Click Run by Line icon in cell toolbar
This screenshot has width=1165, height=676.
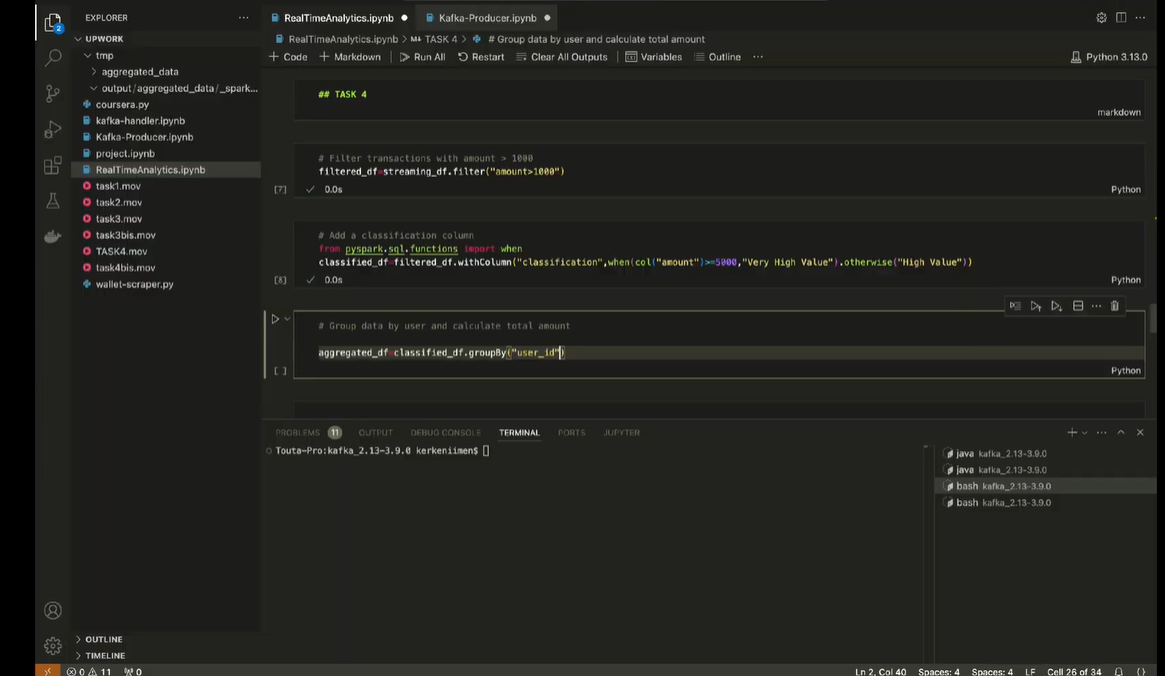[x=1015, y=306]
